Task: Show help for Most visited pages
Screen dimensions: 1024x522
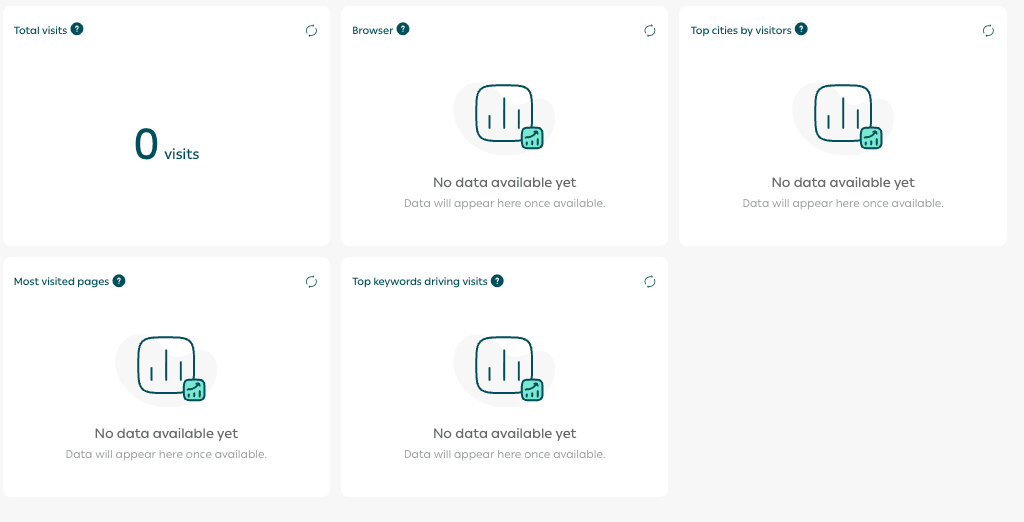Action: tap(119, 281)
